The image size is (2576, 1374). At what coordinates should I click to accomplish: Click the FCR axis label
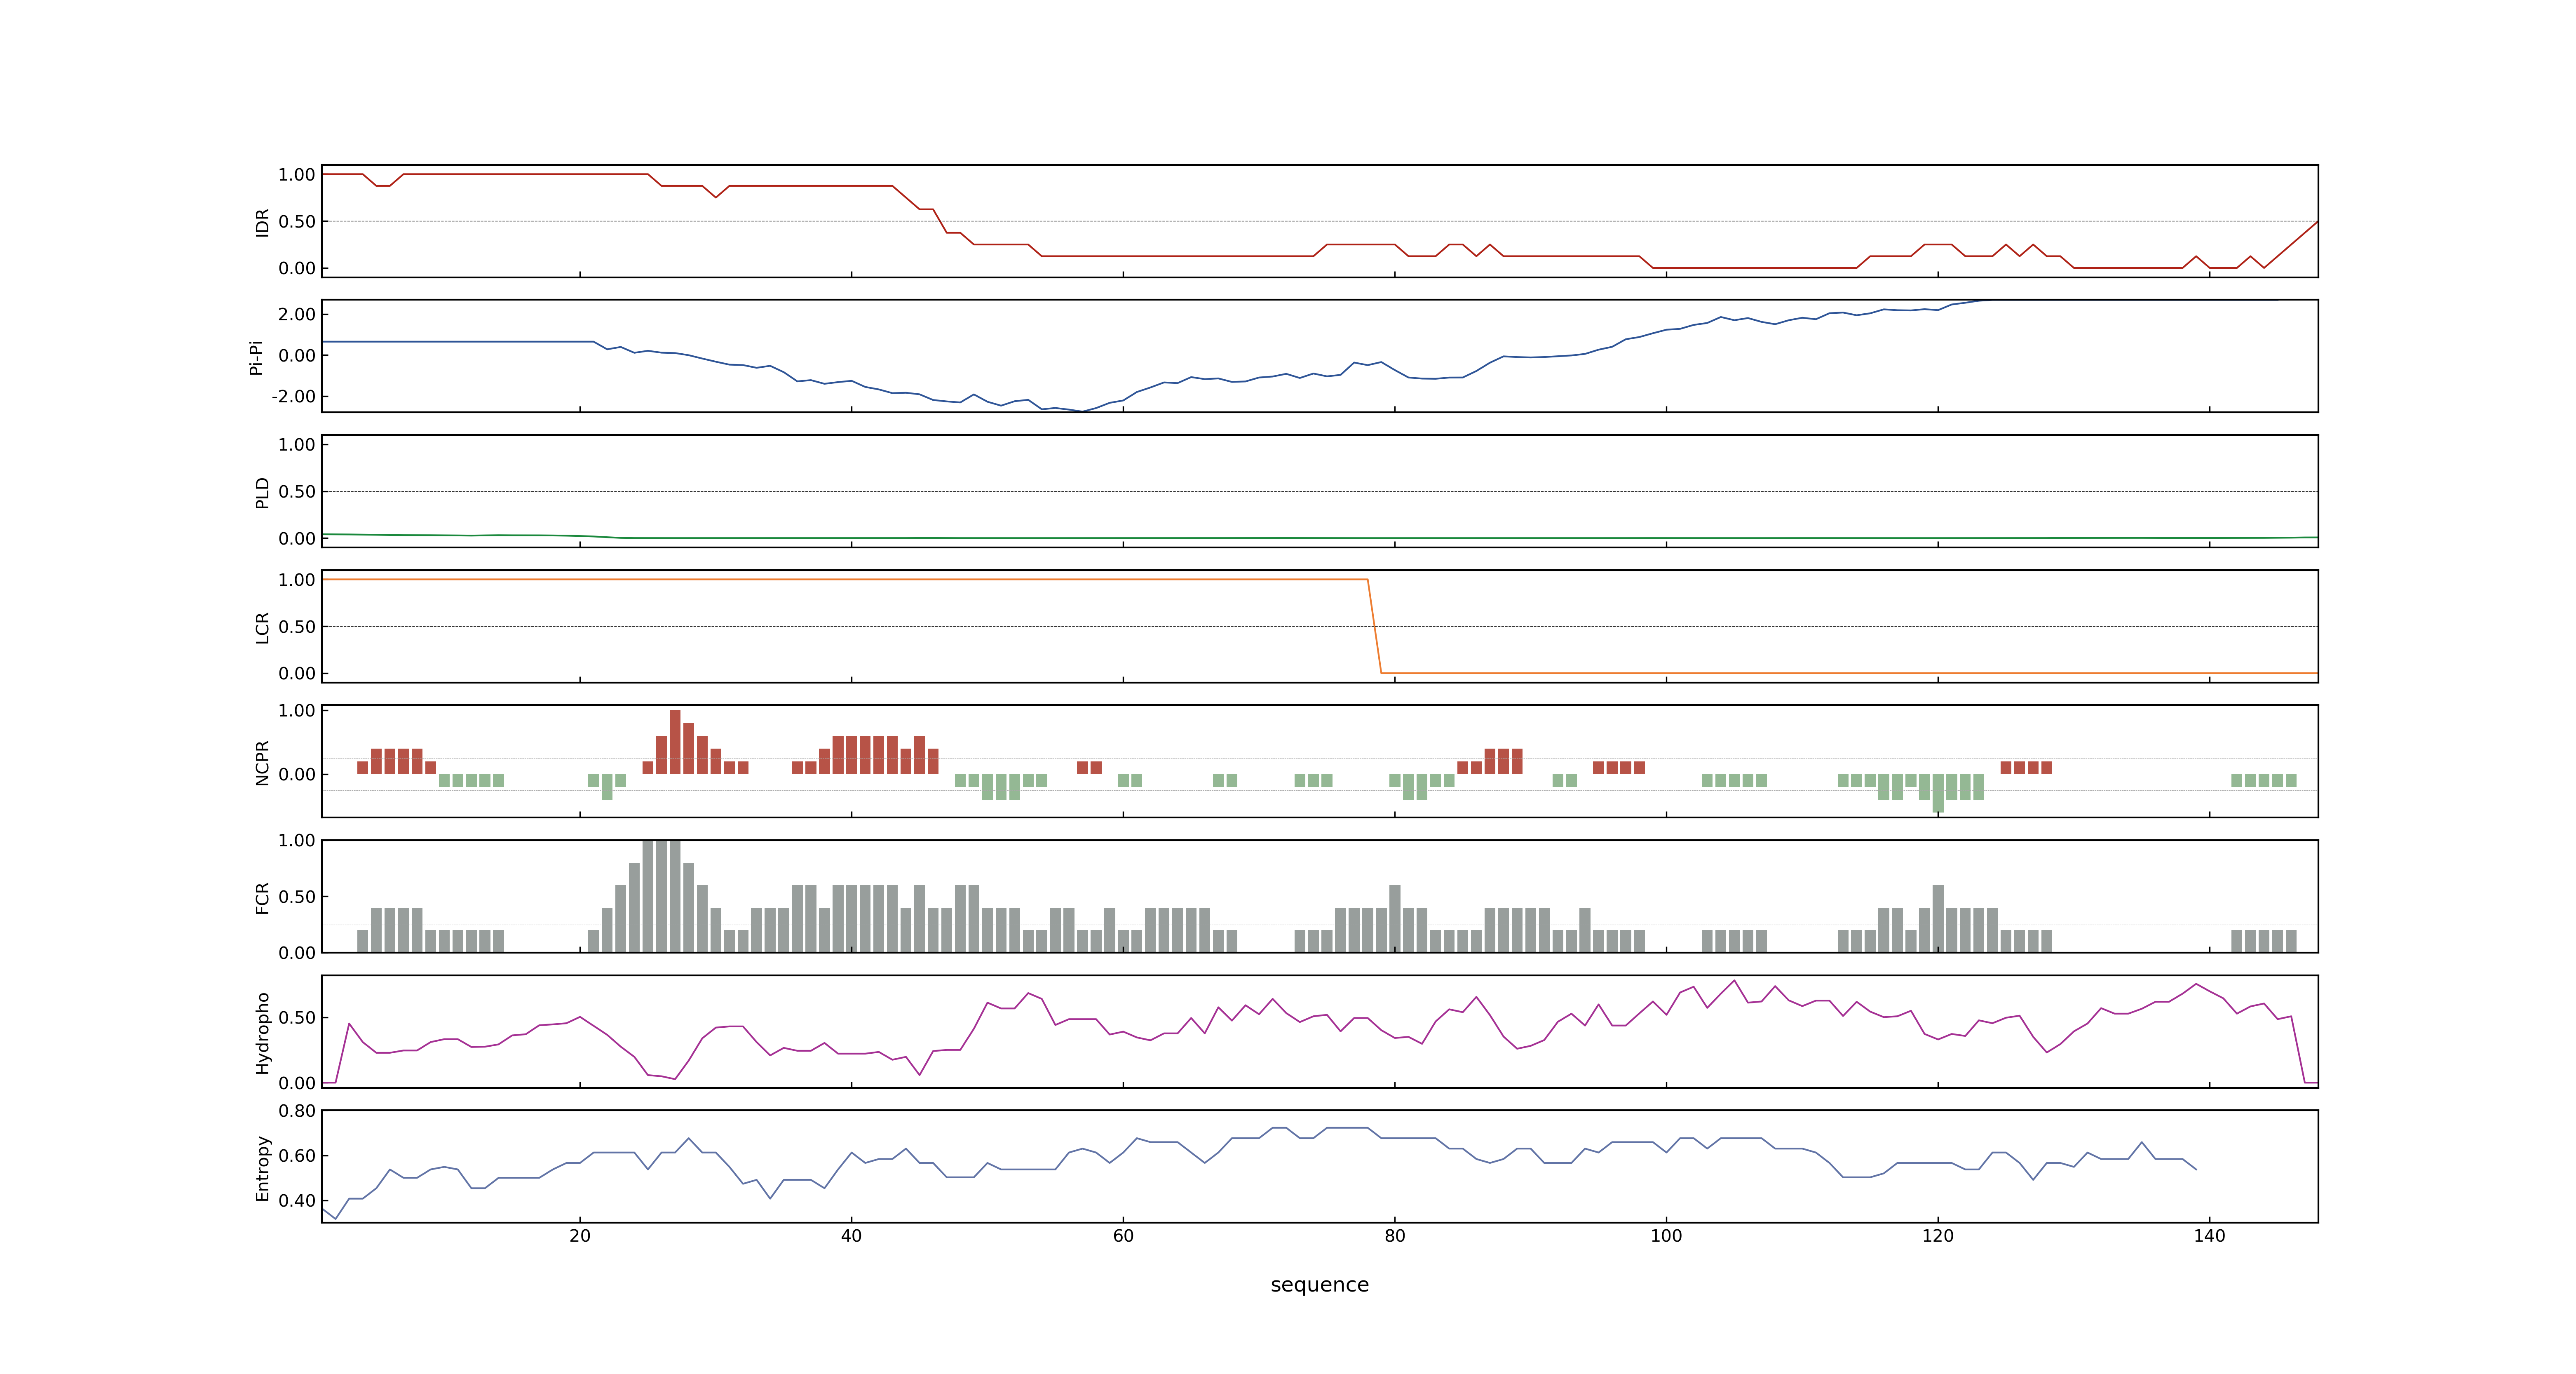point(262,898)
